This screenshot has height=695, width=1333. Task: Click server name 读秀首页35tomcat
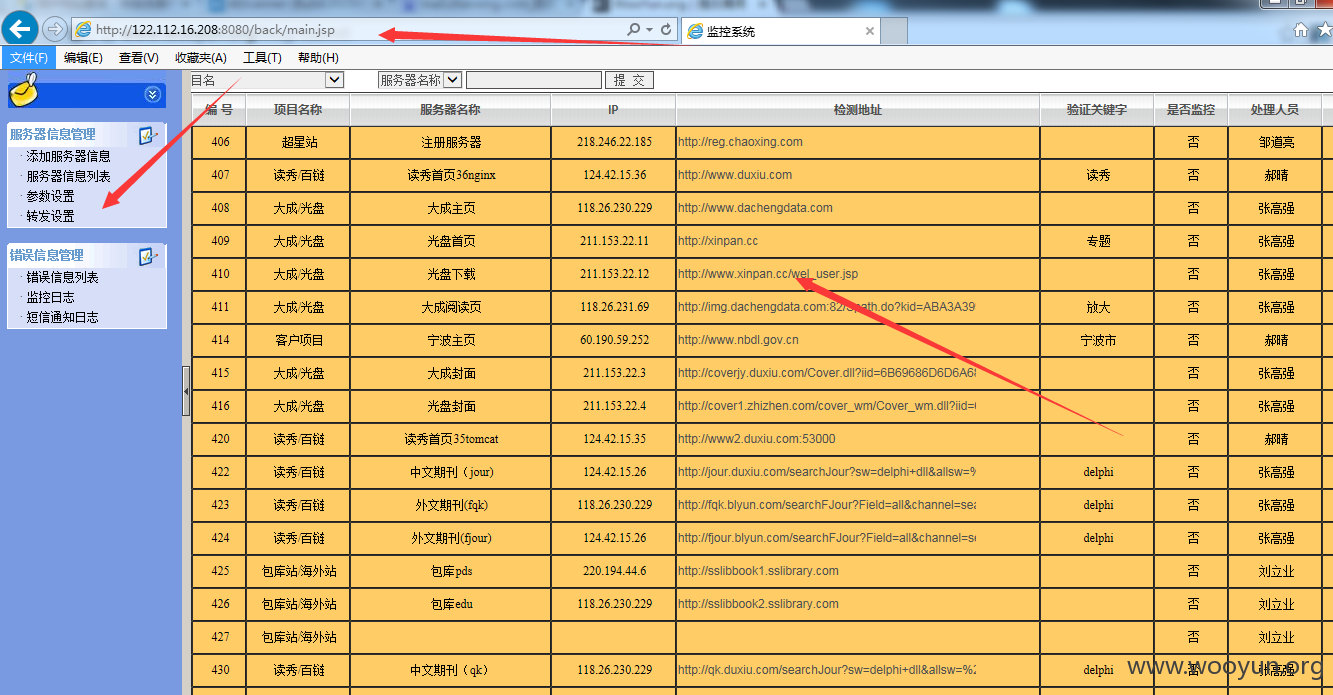(451, 439)
